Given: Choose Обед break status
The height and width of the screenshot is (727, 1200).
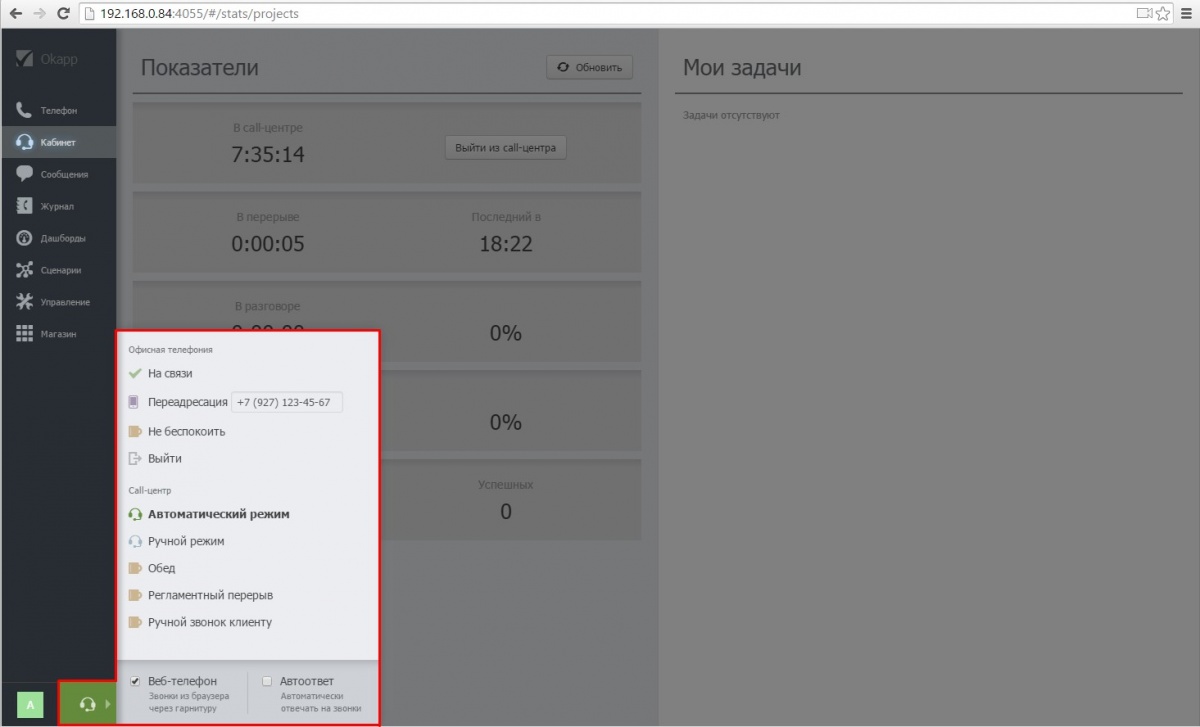Looking at the screenshot, I should pyautogui.click(x=161, y=568).
